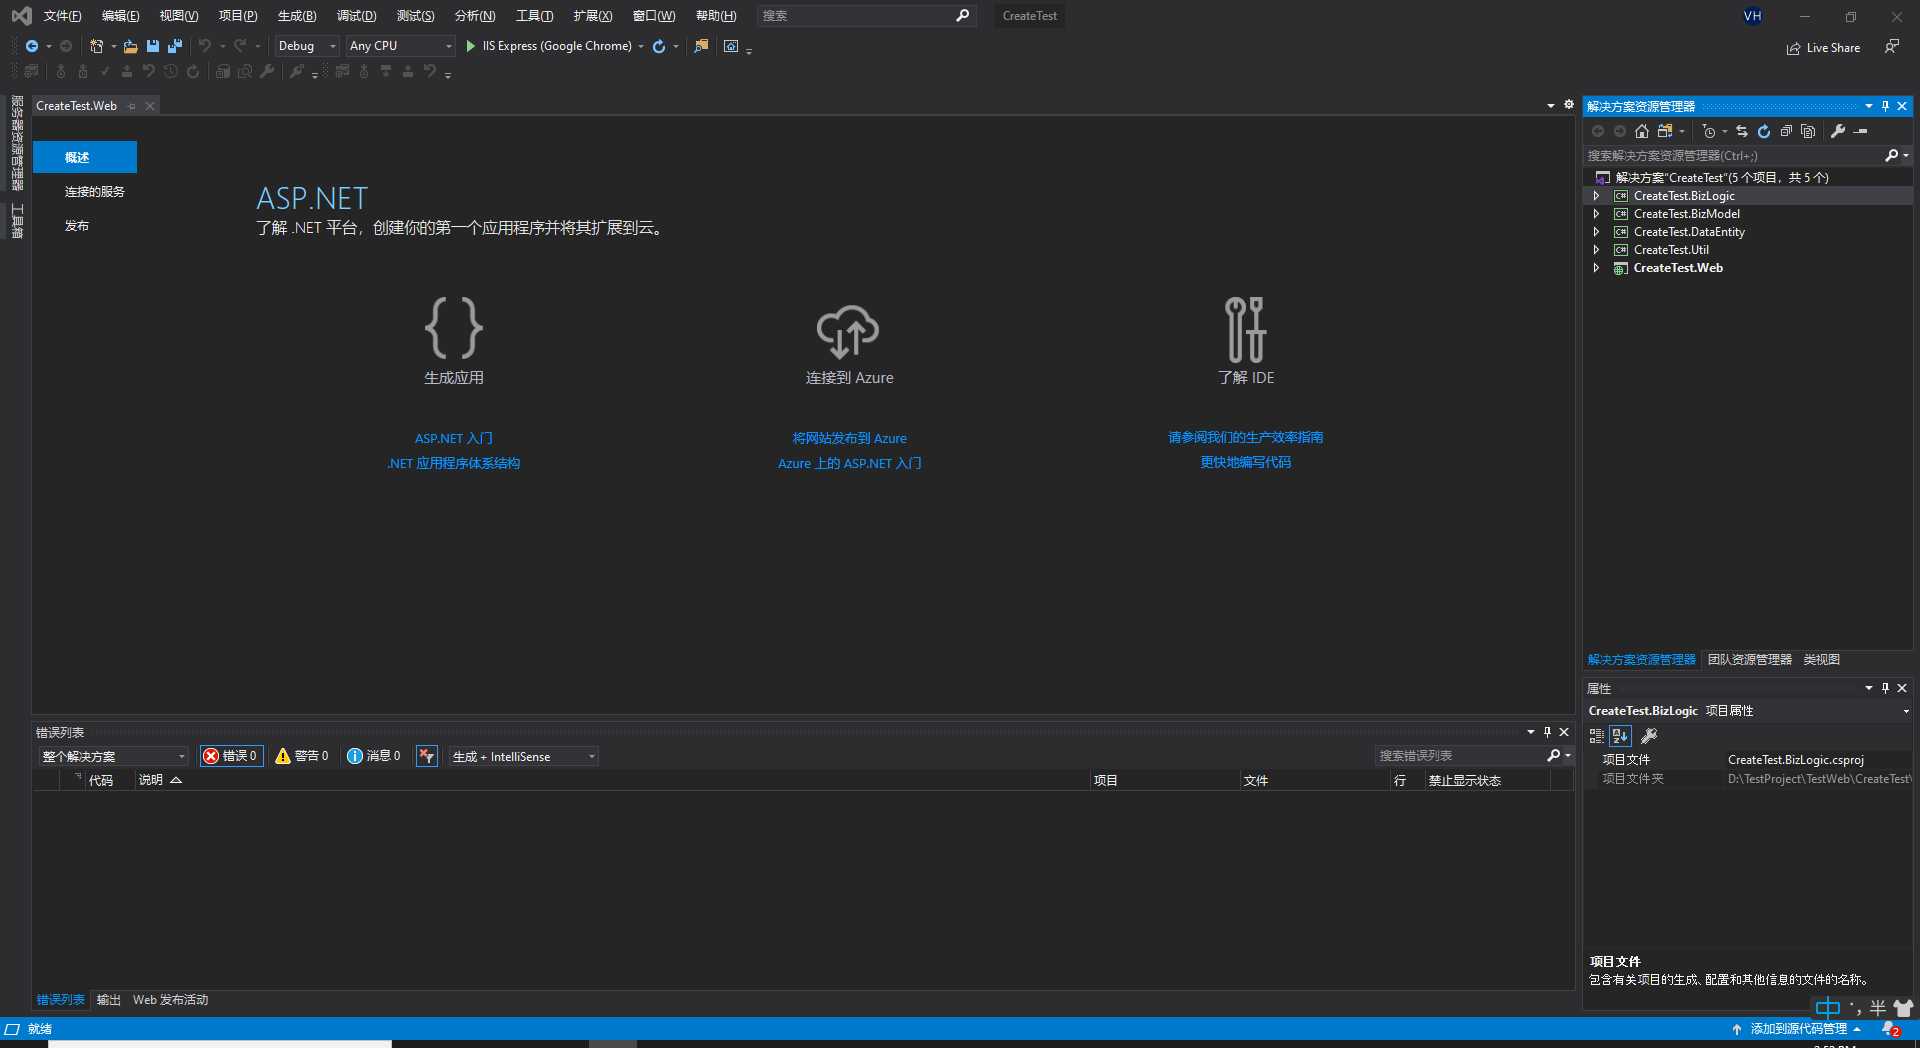Image resolution: width=1920 pixels, height=1048 pixels.
Task: Click the curly braces Build App icon
Action: [454, 328]
